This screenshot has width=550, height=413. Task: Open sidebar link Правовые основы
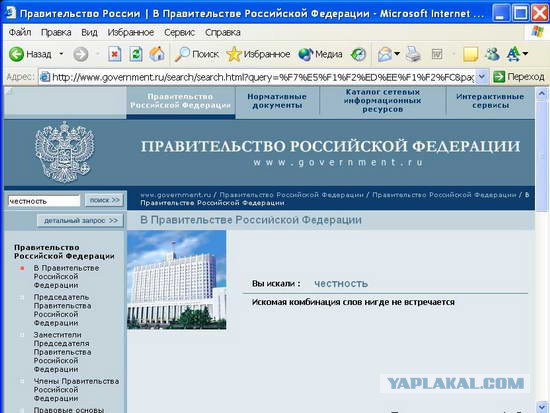pyautogui.click(x=69, y=410)
